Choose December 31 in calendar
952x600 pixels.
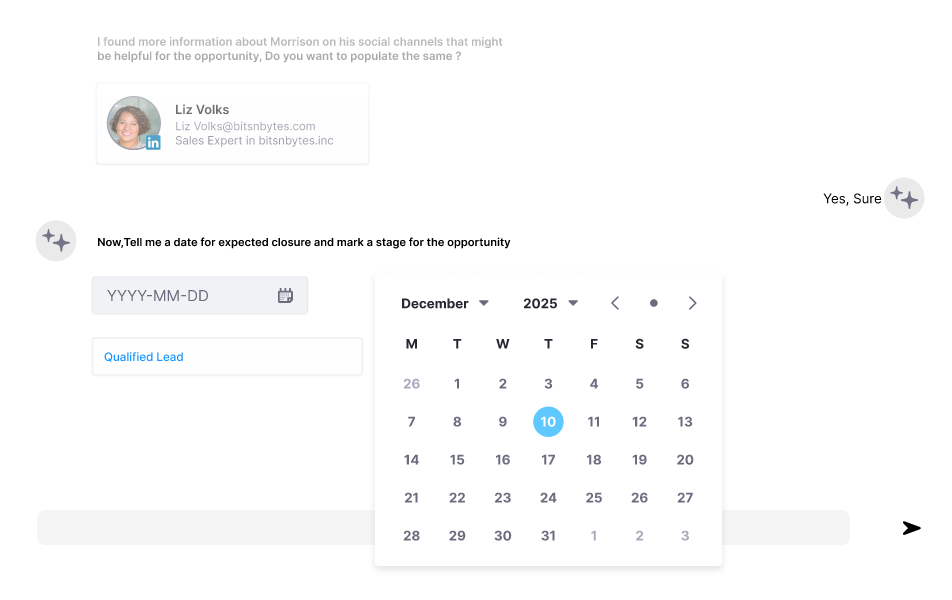pos(548,536)
